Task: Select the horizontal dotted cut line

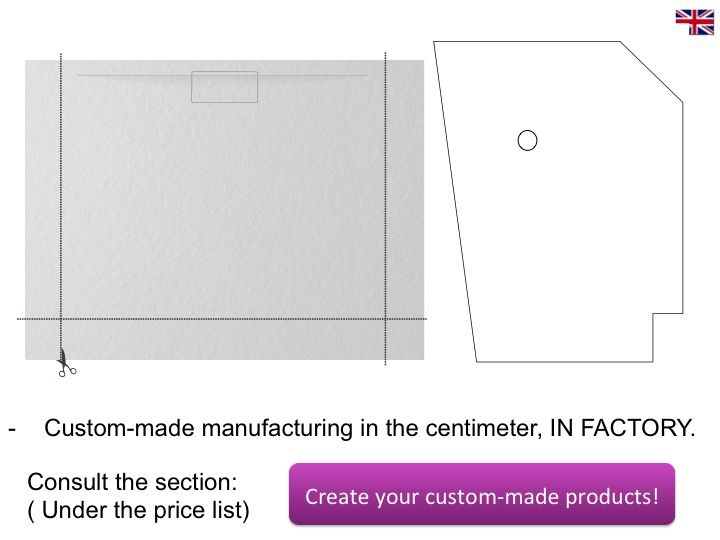Action: coord(222,319)
